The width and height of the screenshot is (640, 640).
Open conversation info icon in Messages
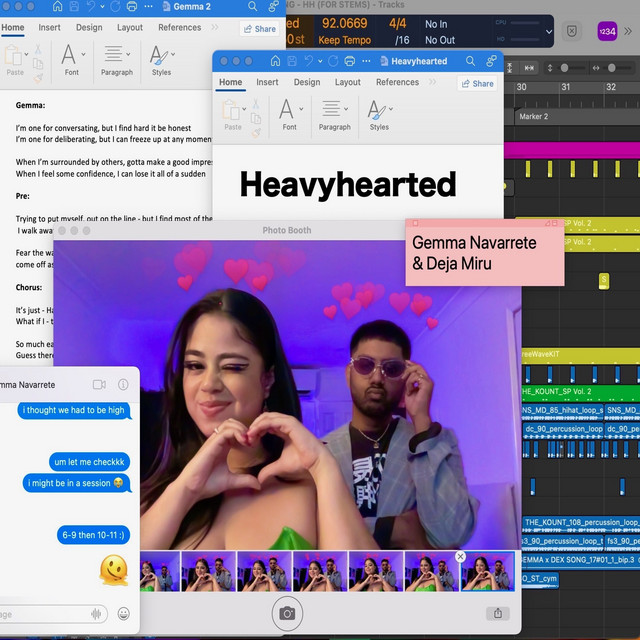(123, 384)
